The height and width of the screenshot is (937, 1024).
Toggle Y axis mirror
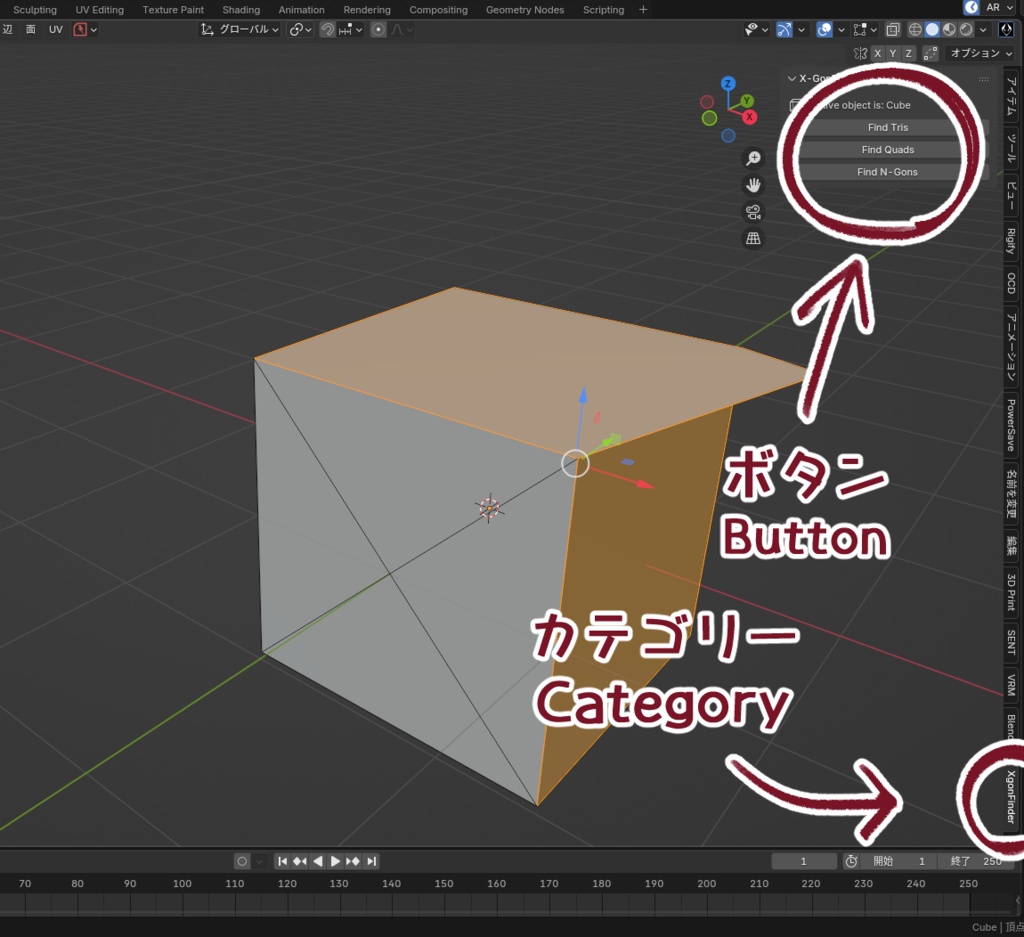coord(893,54)
